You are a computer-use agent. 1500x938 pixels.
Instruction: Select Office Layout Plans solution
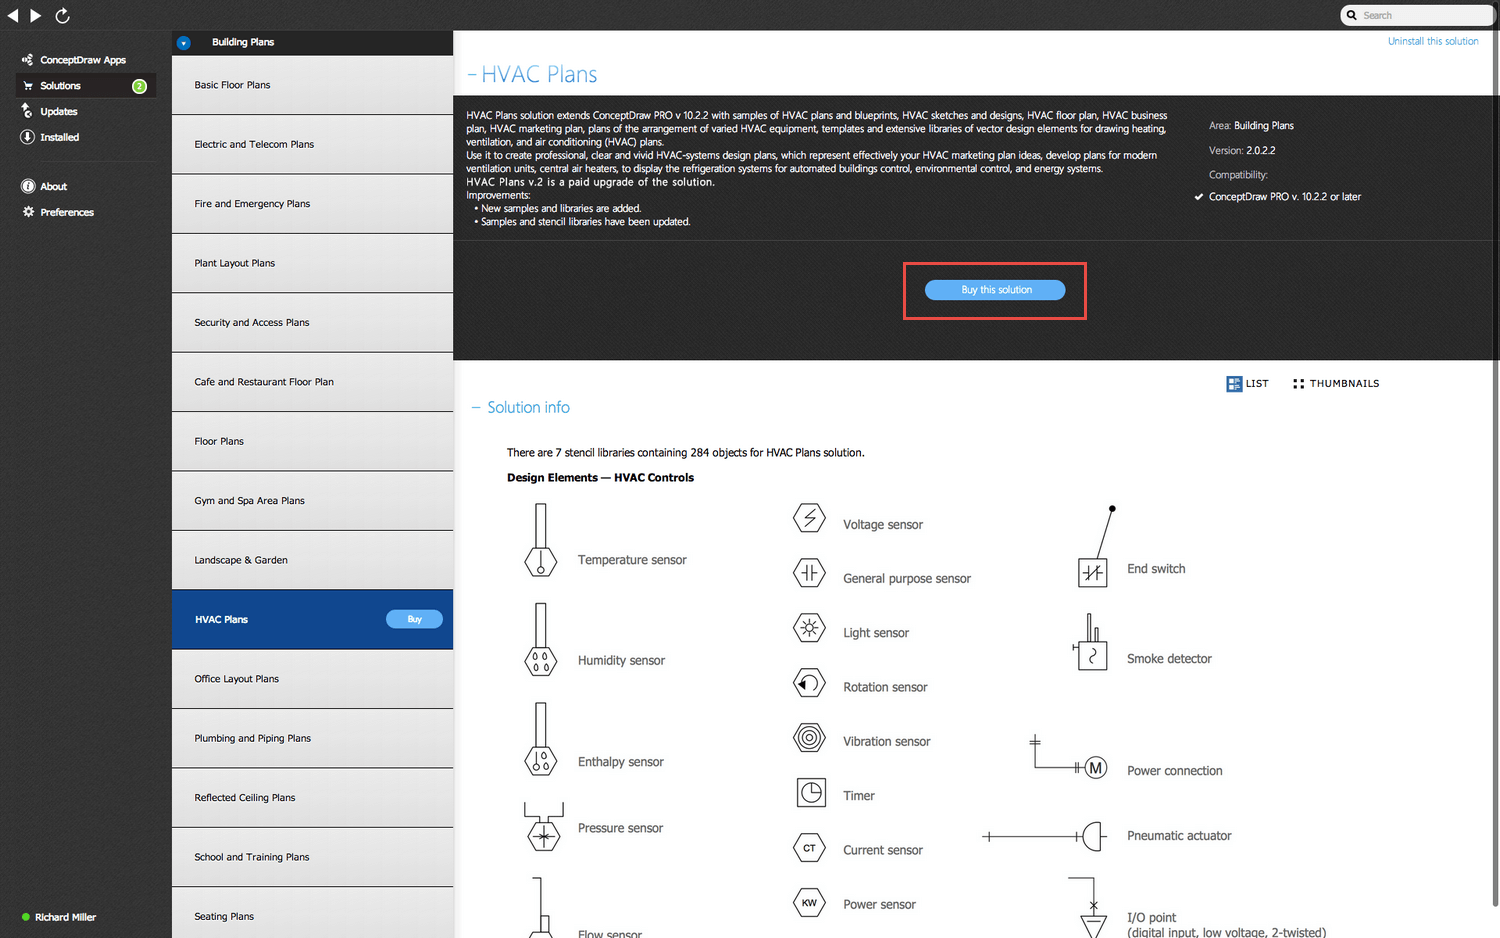pos(312,679)
